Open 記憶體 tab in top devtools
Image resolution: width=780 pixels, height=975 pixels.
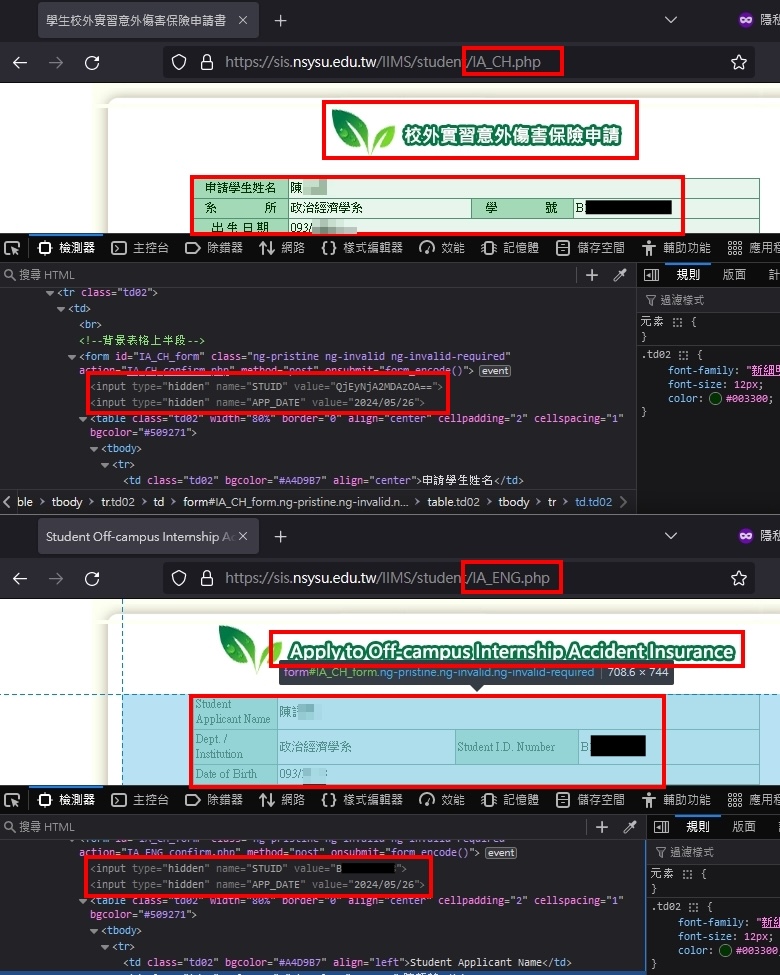pyautogui.click(x=510, y=248)
